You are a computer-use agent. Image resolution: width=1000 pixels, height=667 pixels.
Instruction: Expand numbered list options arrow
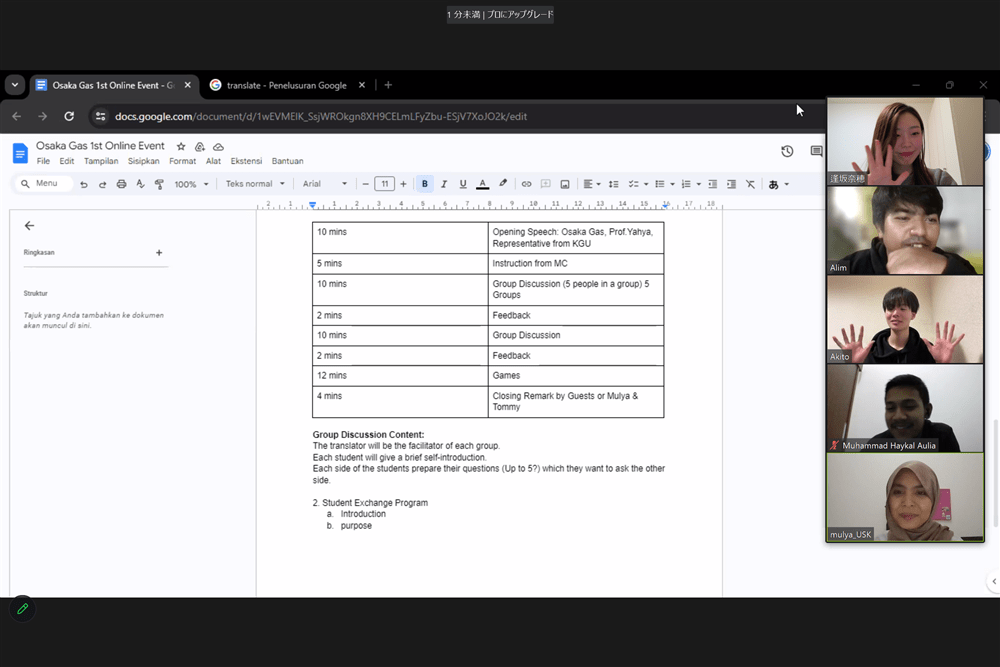[x=699, y=184]
